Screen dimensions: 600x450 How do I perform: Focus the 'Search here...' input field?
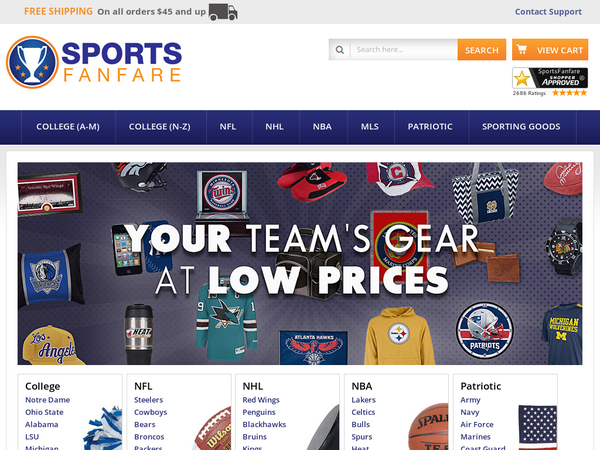(404, 50)
